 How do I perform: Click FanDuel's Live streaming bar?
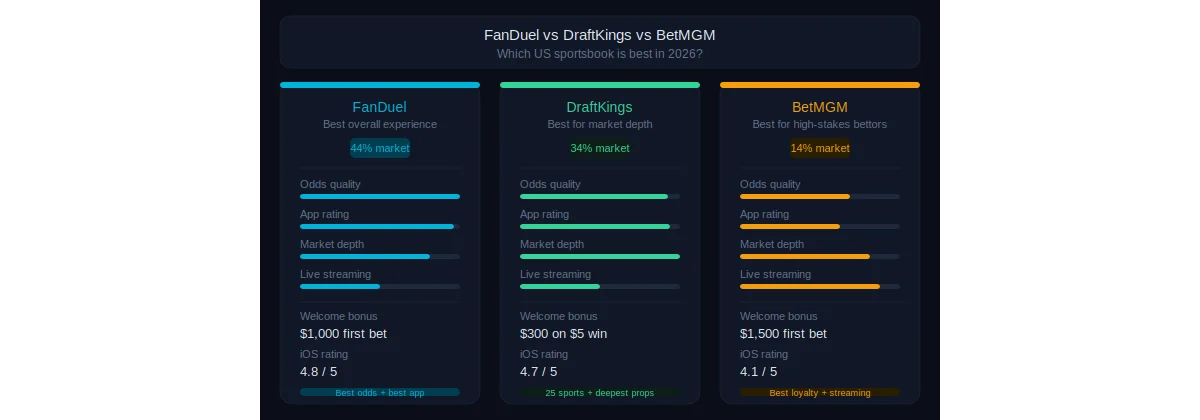pos(380,286)
